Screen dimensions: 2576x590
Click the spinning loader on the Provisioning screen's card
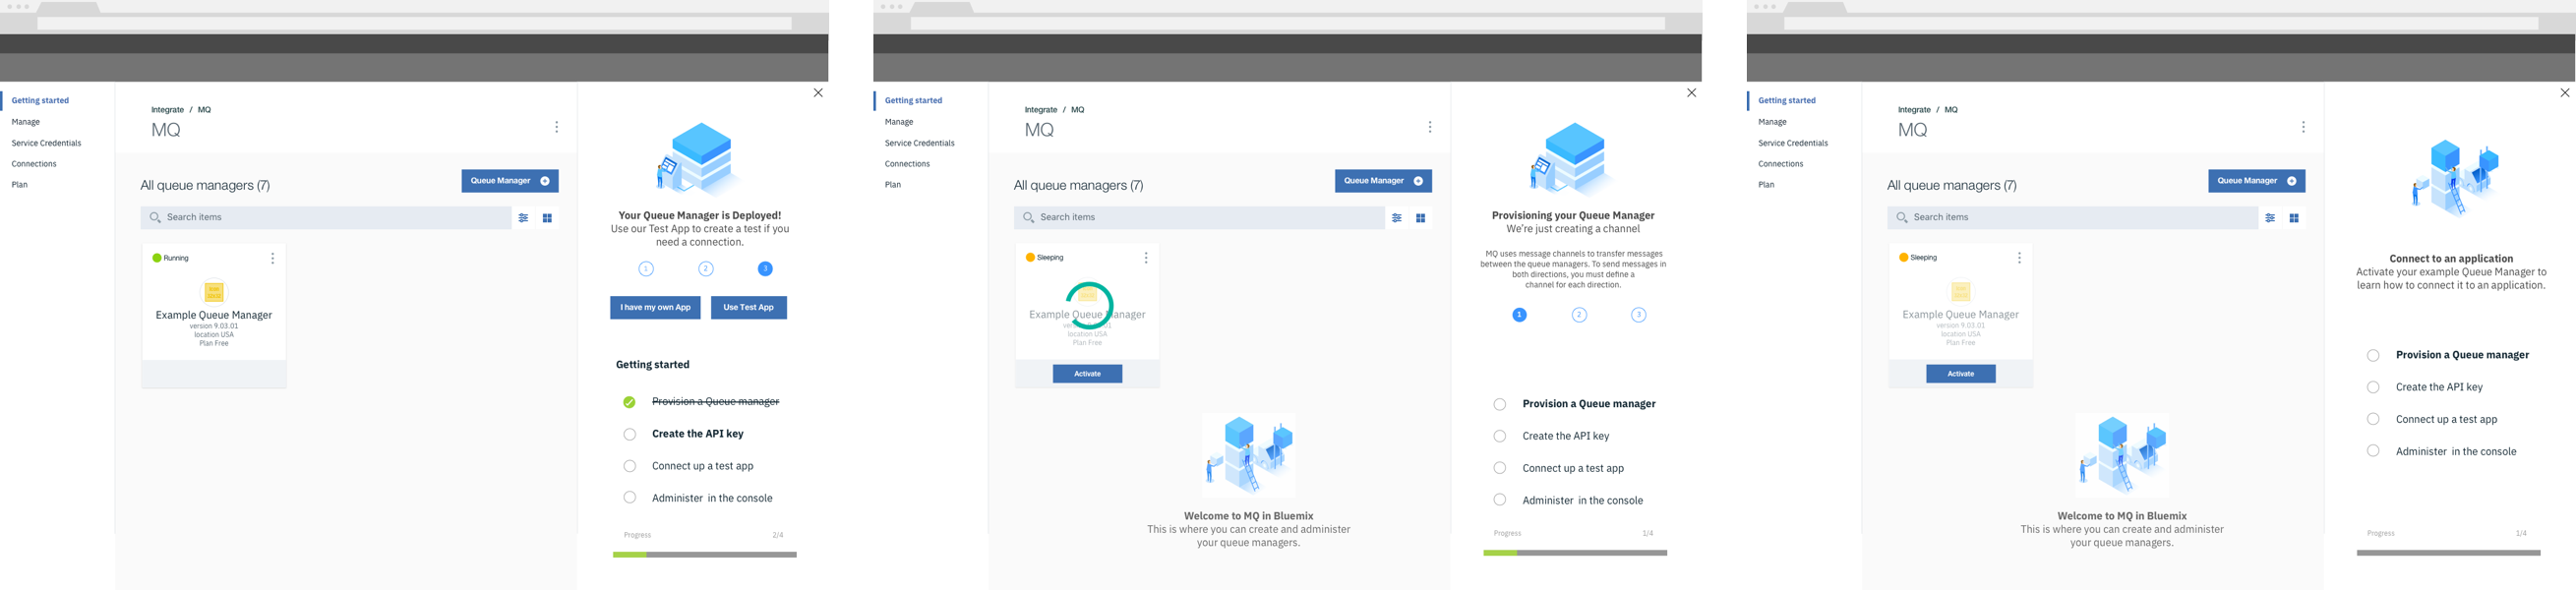coord(1088,305)
